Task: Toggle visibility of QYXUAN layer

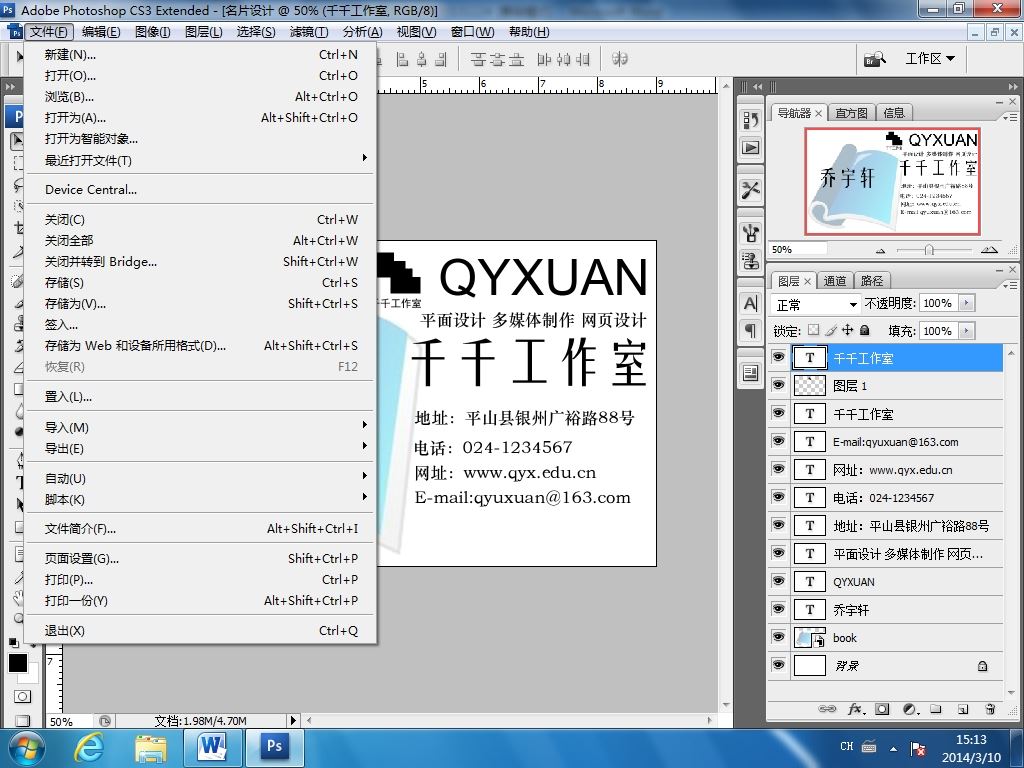Action: tap(778, 581)
